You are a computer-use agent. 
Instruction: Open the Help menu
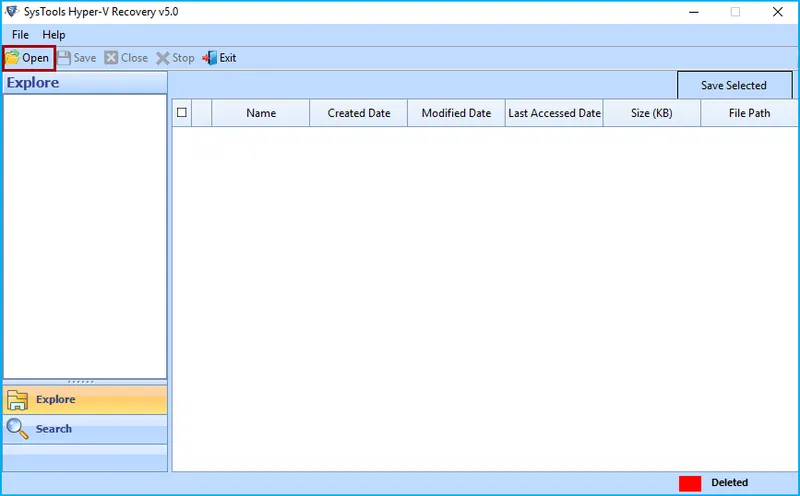(53, 35)
